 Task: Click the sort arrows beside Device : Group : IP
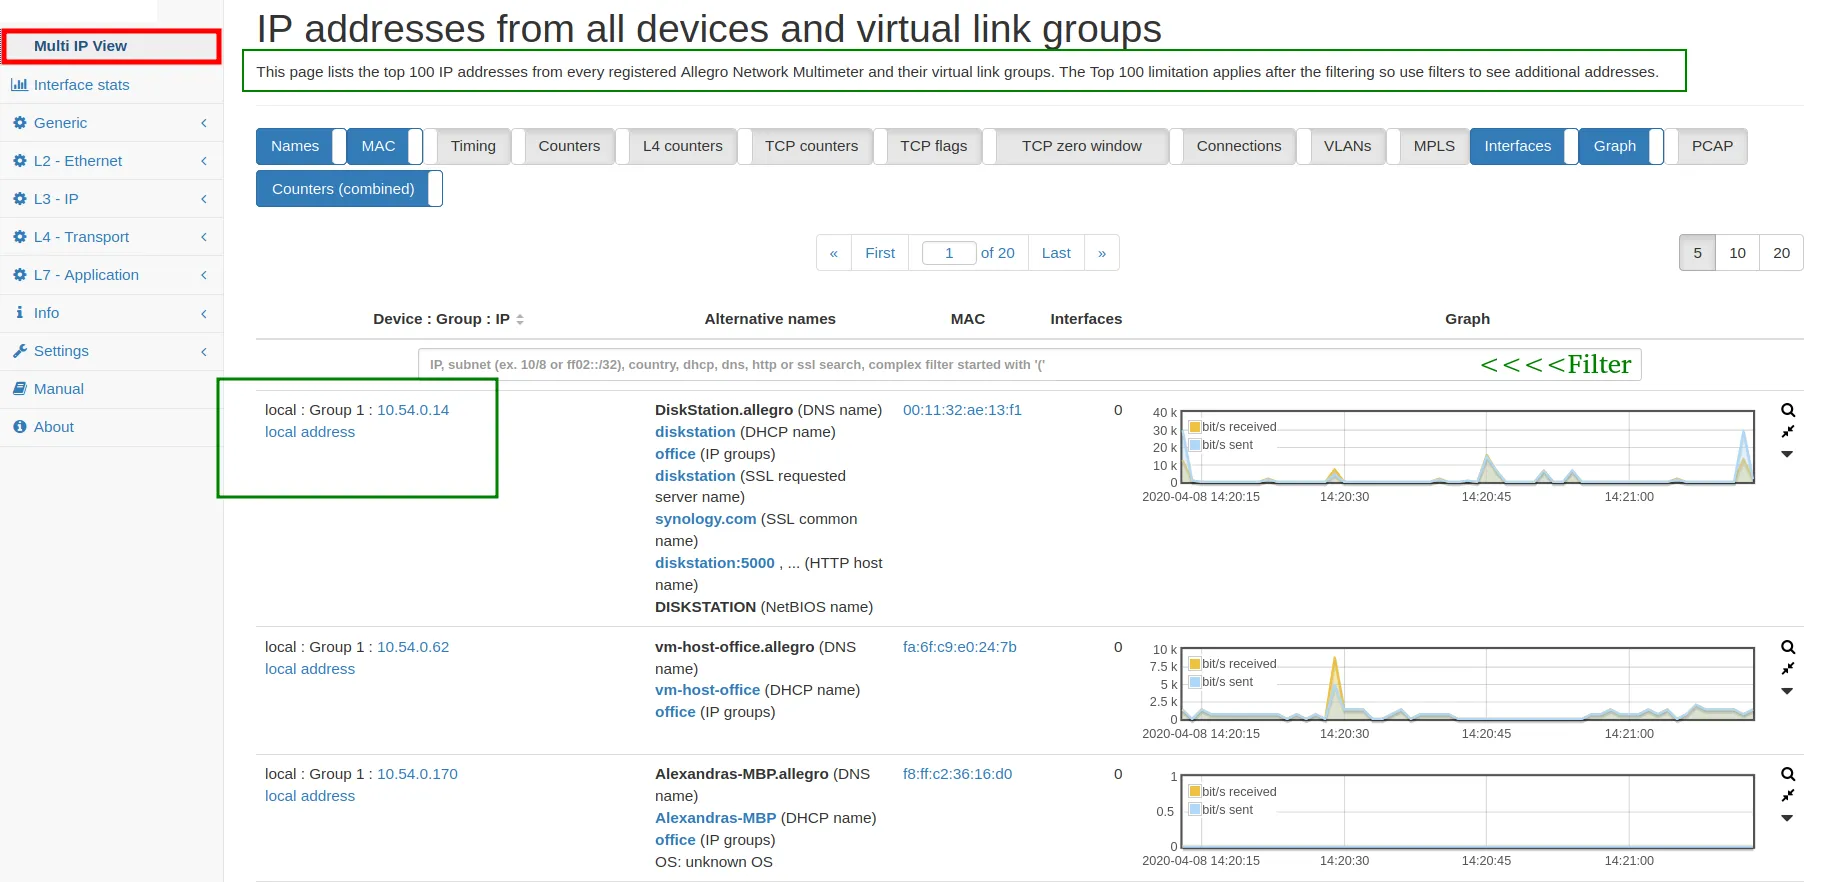pyautogui.click(x=520, y=319)
